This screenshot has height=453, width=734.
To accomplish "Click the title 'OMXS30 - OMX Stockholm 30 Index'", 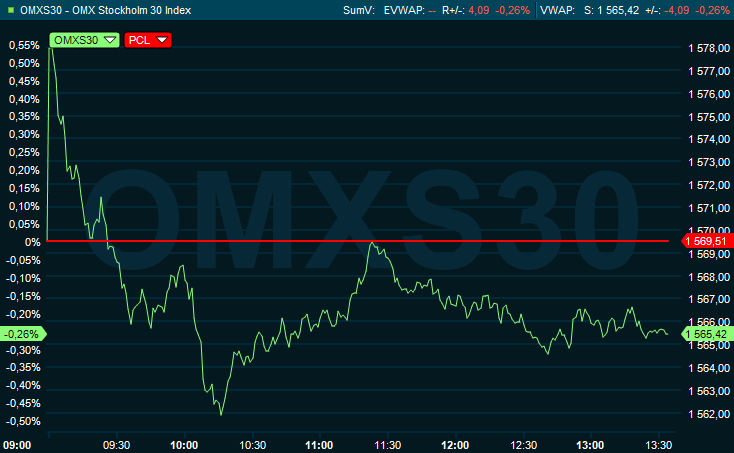I will tap(105, 10).
